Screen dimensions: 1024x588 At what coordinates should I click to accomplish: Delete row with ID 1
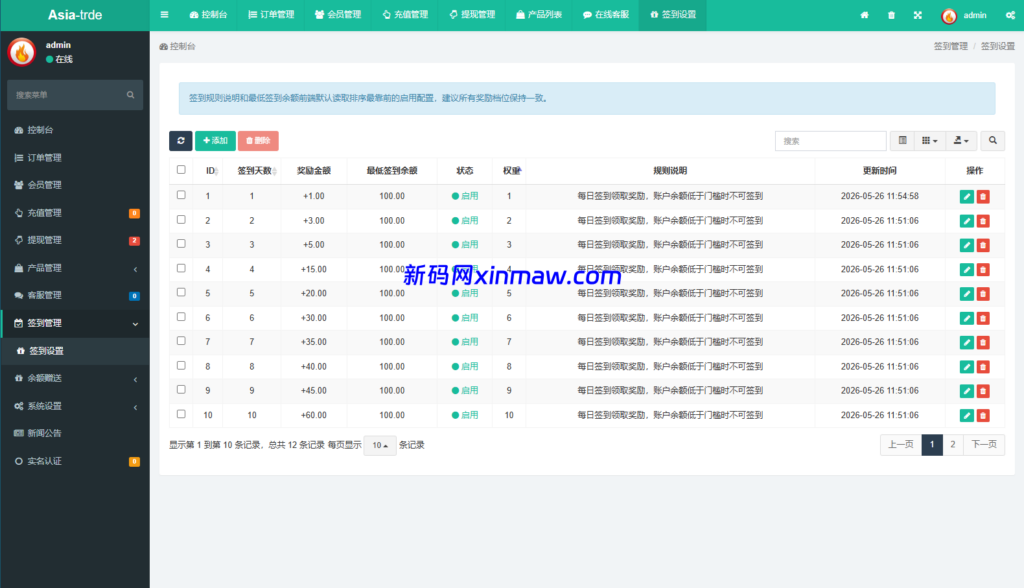pos(983,197)
